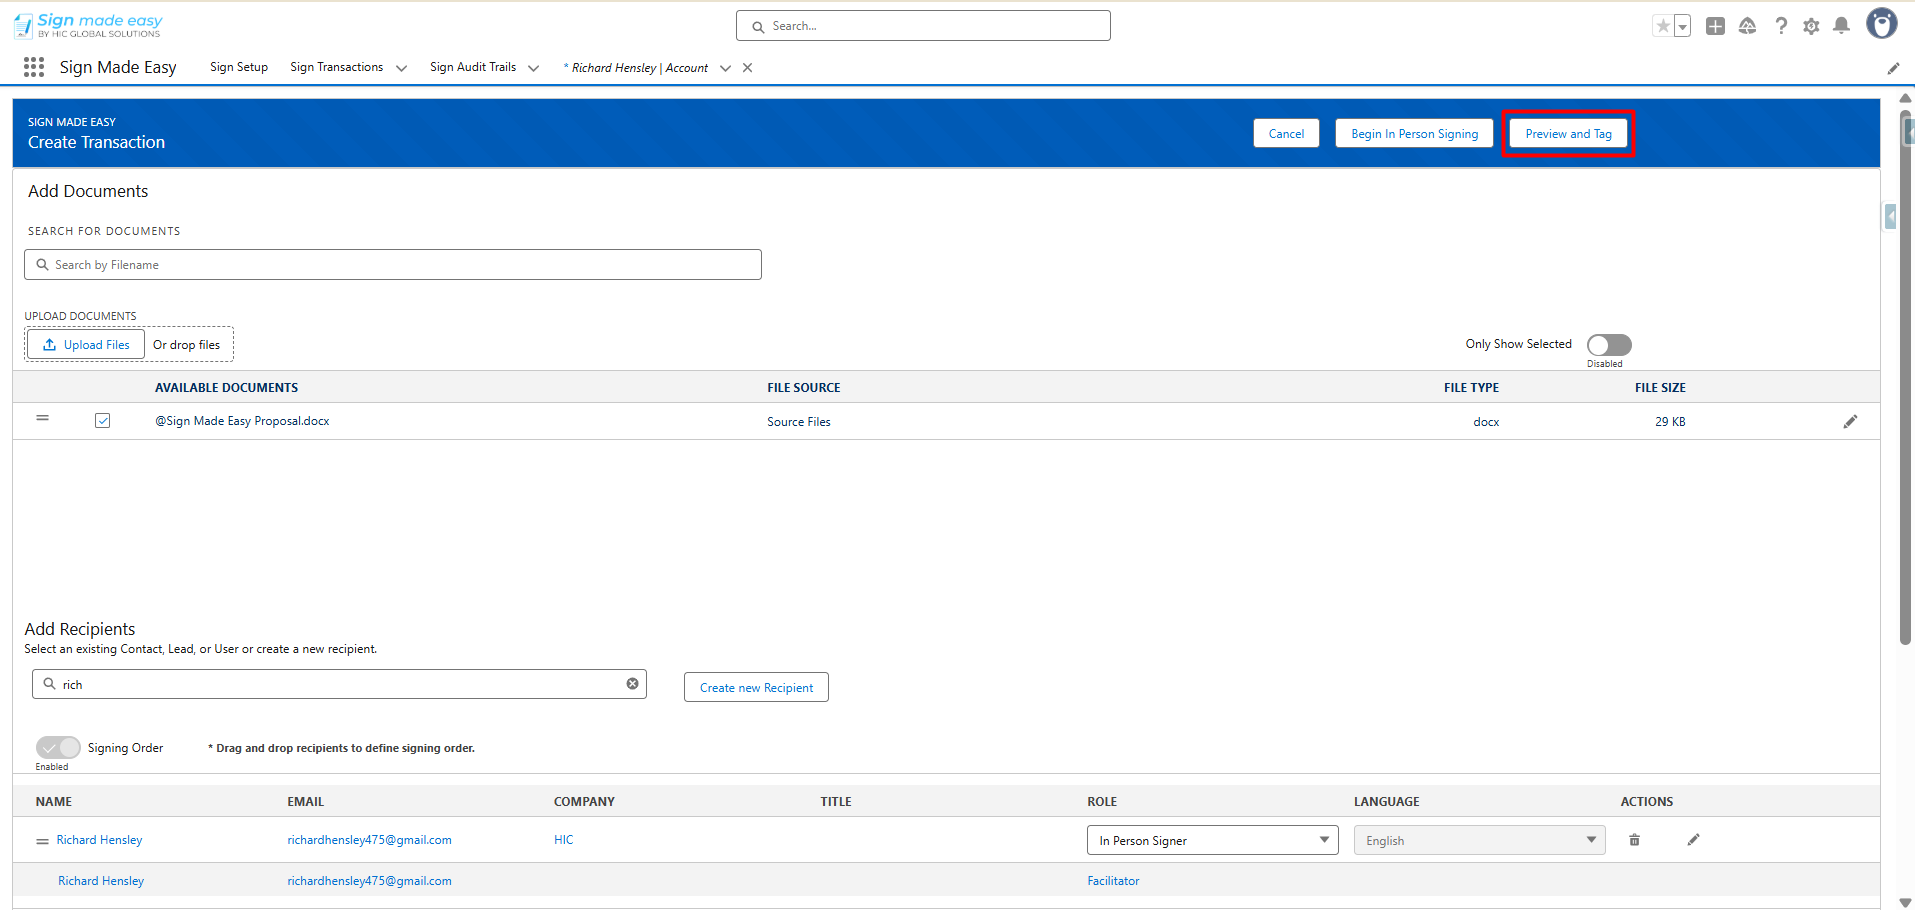Click the Search by Filename field
1915x910 pixels.
pyautogui.click(x=393, y=265)
